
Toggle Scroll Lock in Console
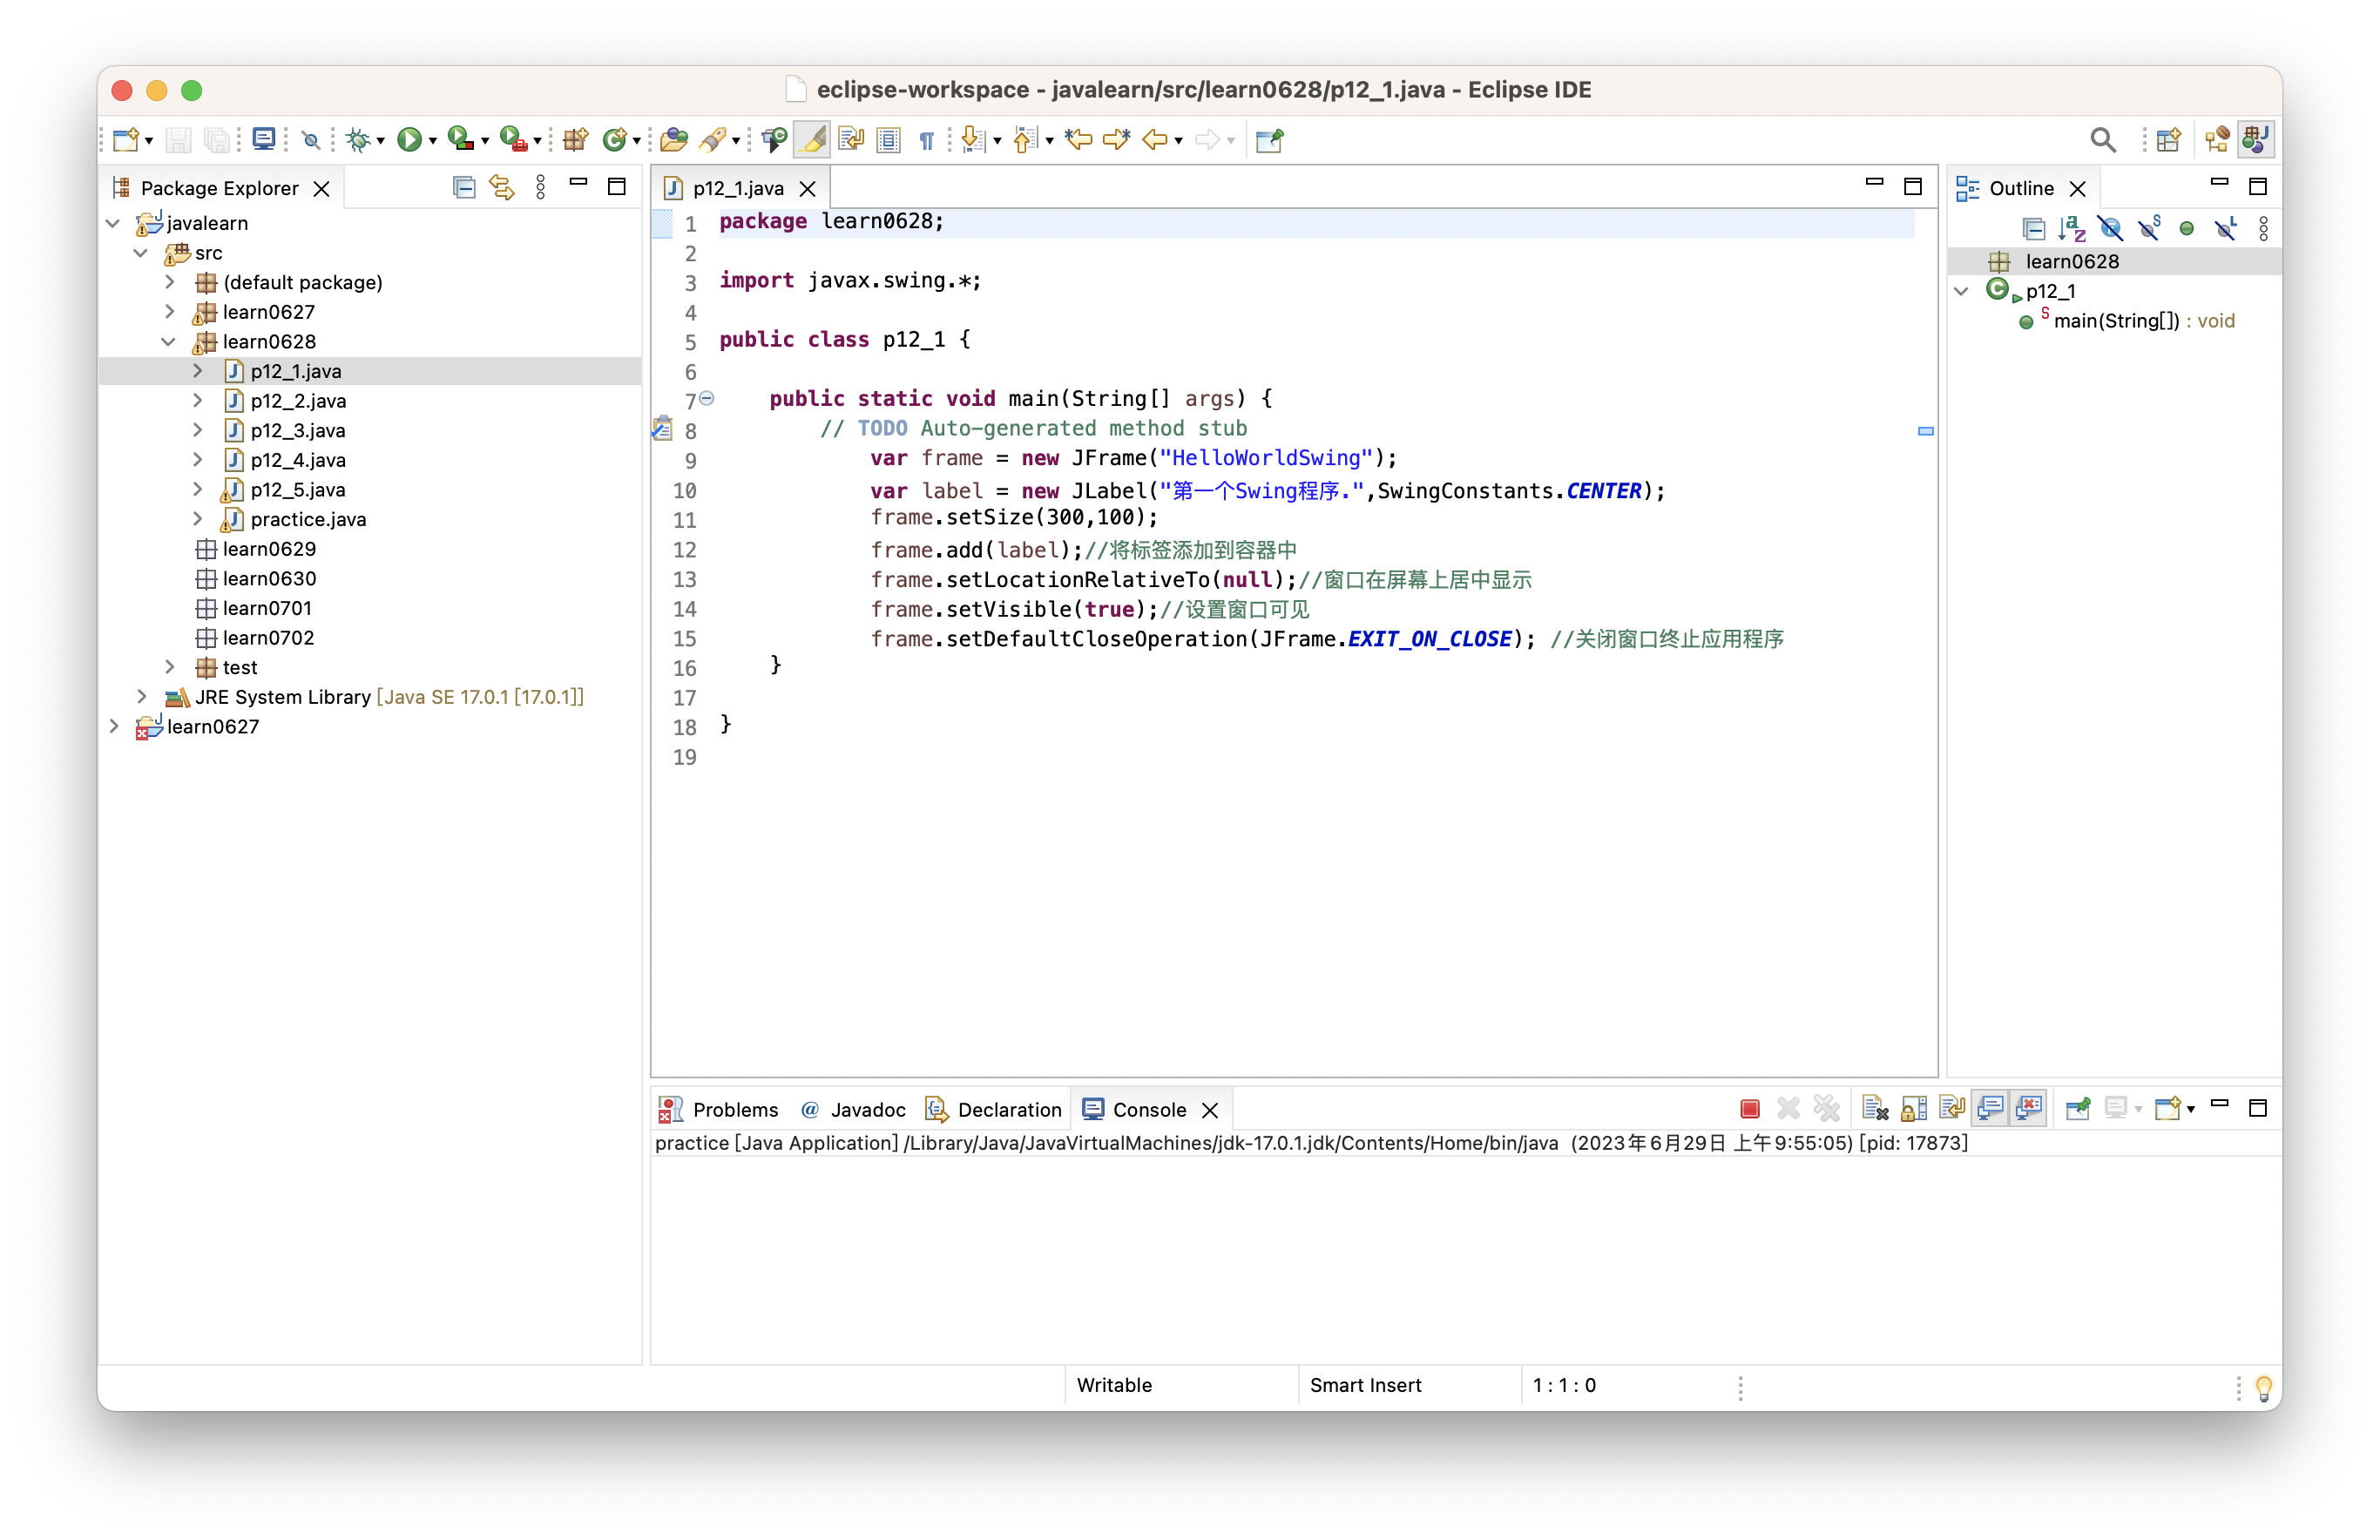tap(1913, 1109)
